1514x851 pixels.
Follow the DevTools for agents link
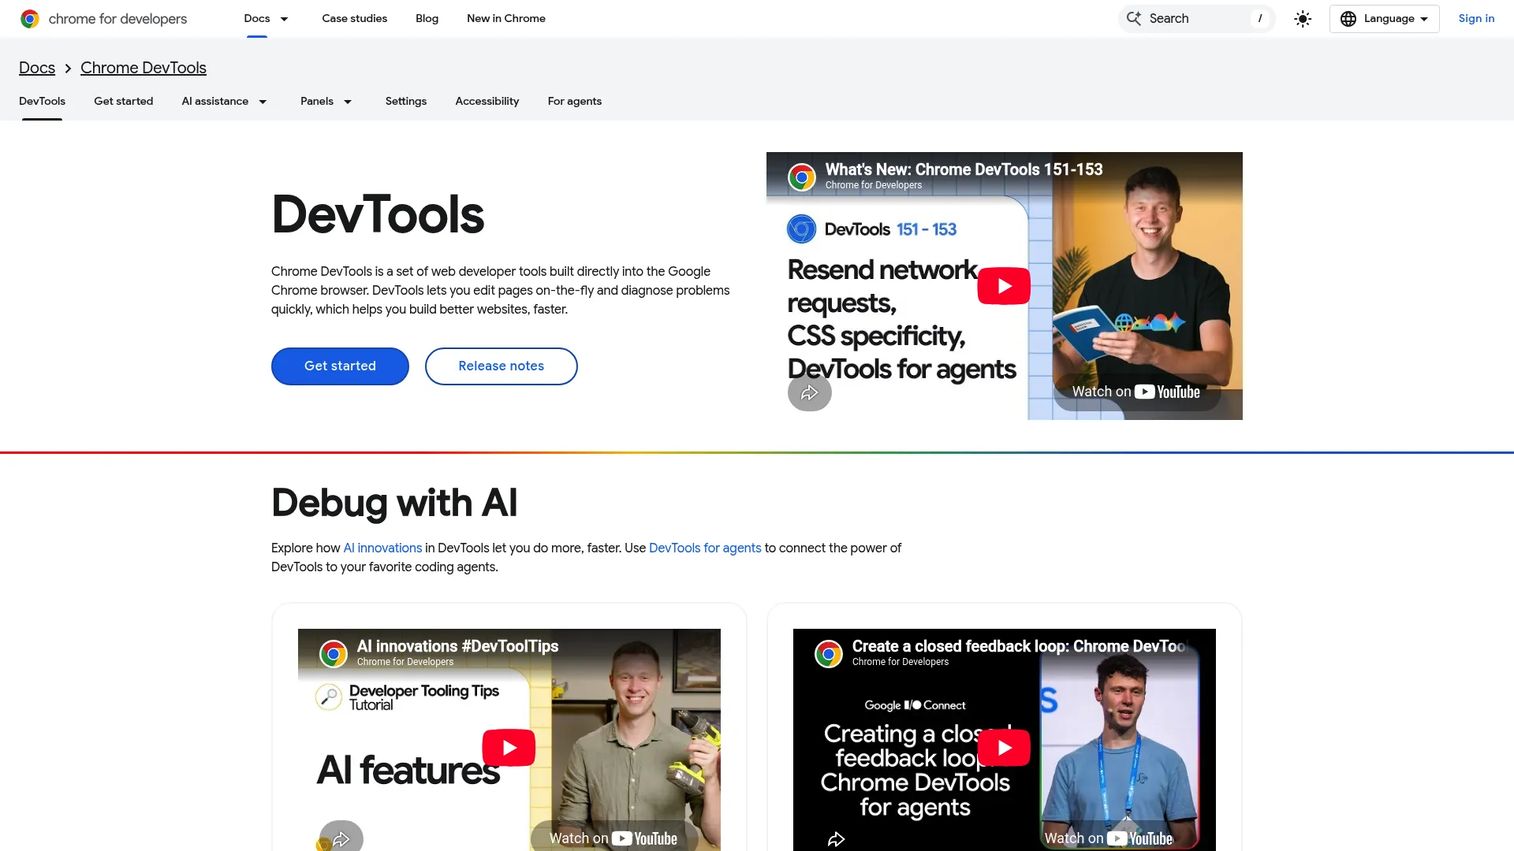coord(705,548)
